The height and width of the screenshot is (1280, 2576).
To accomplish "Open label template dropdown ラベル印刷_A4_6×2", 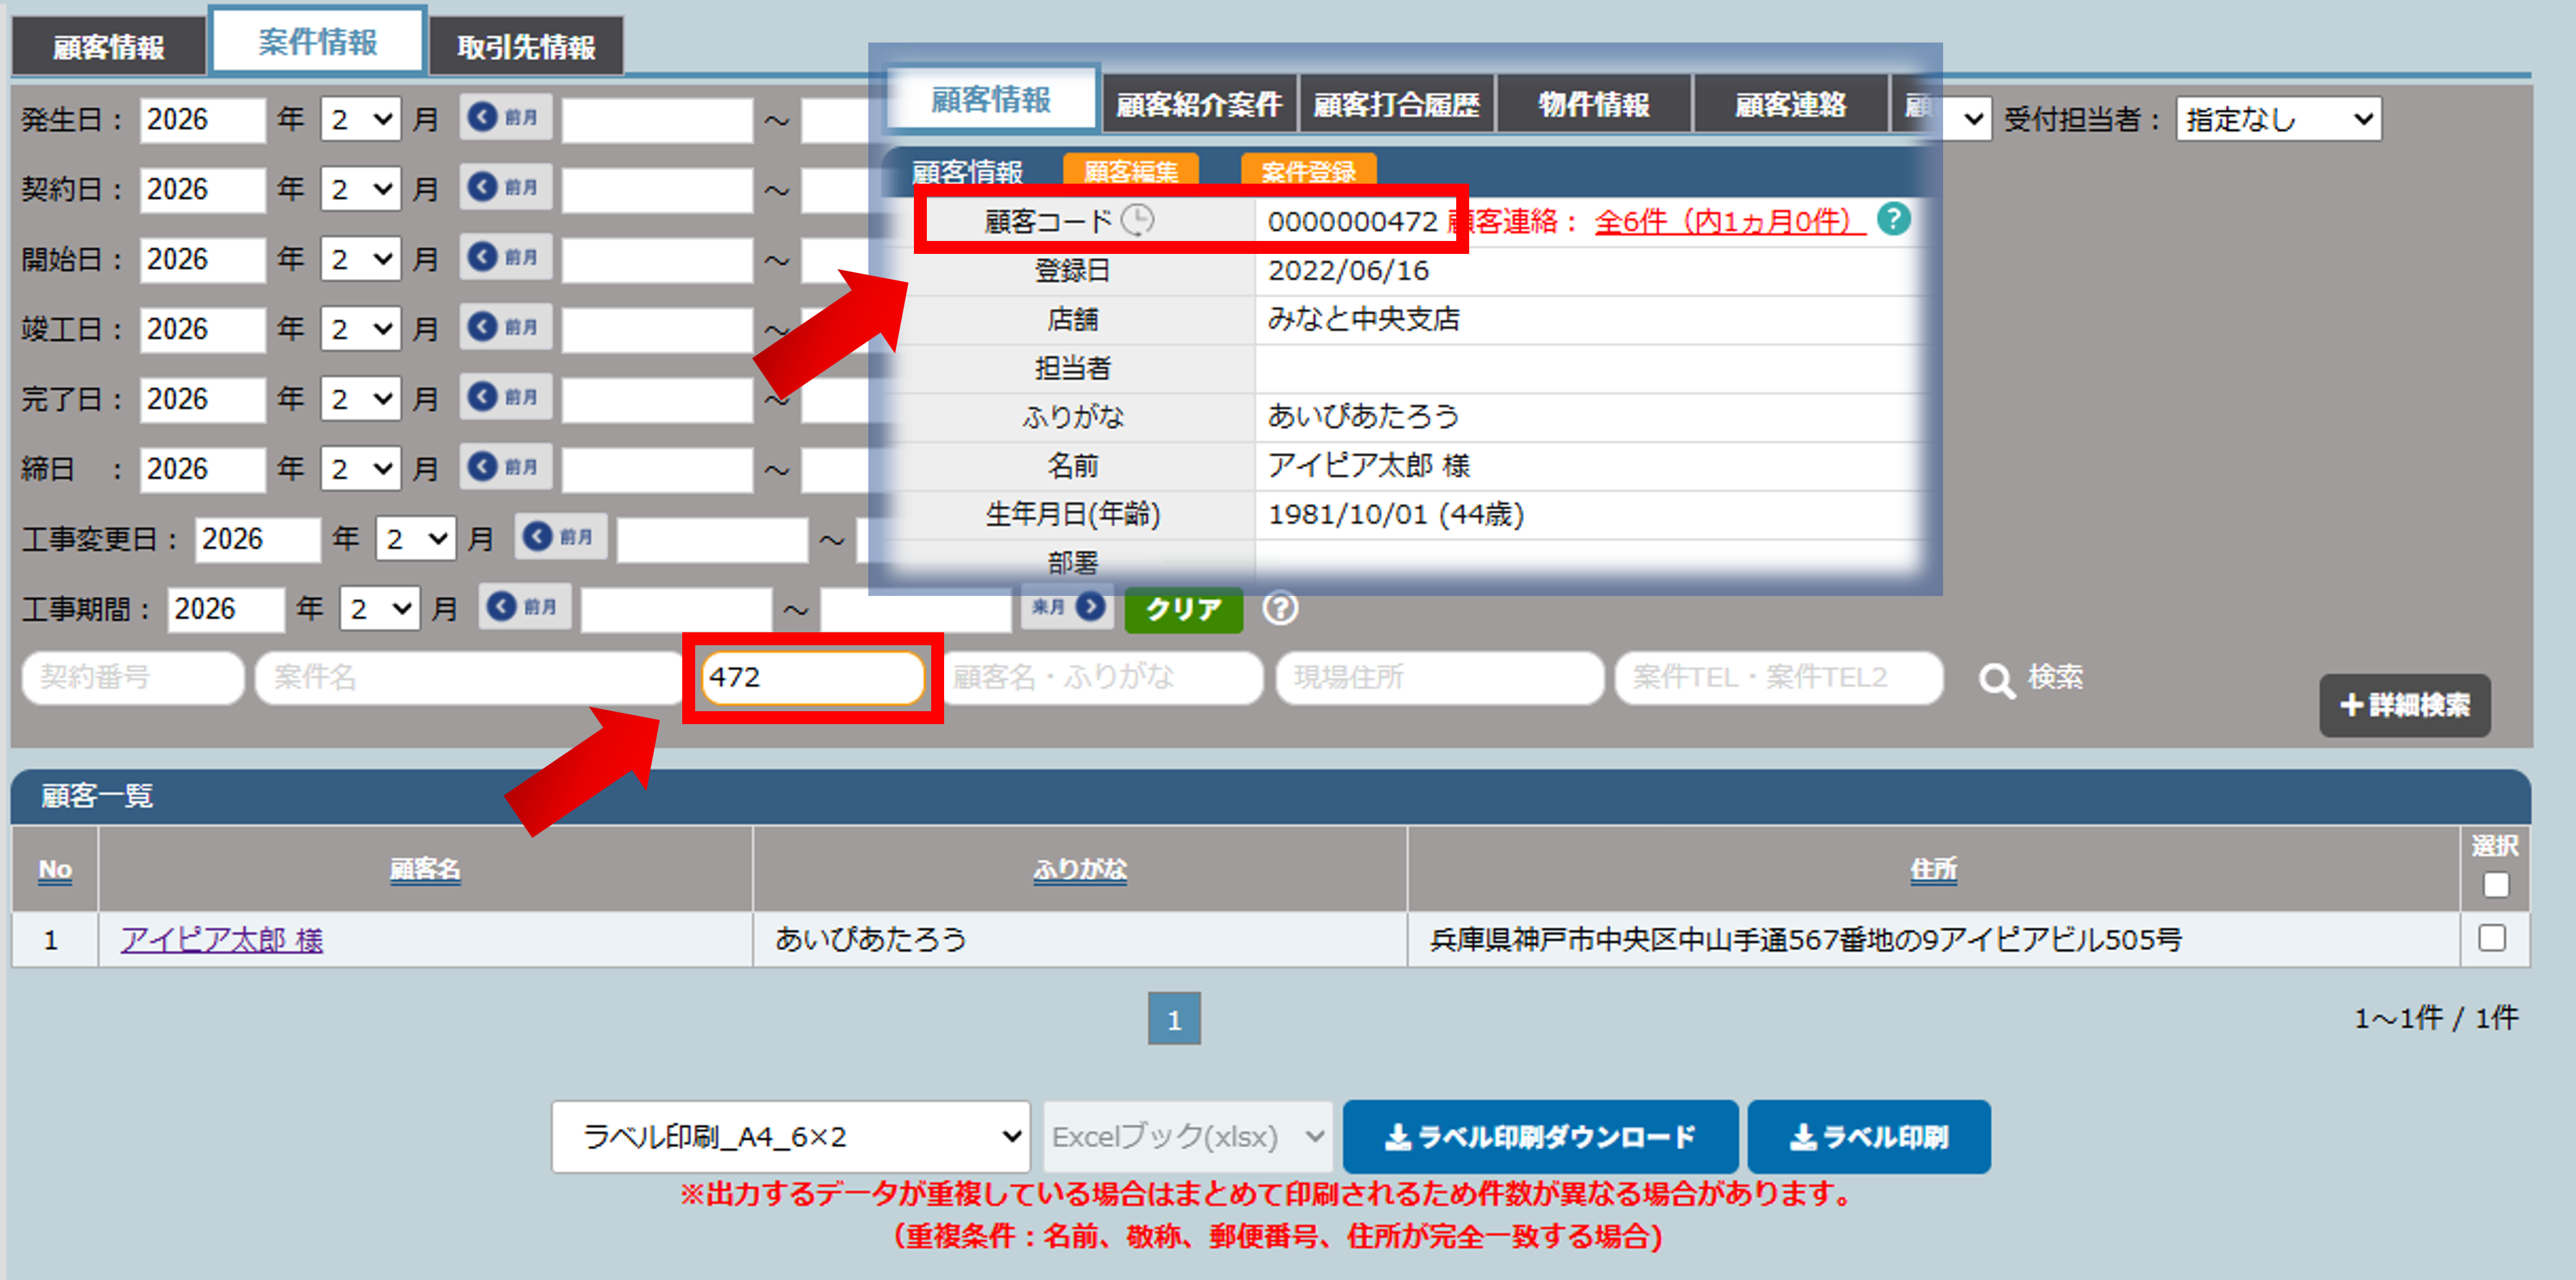I will click(790, 1137).
